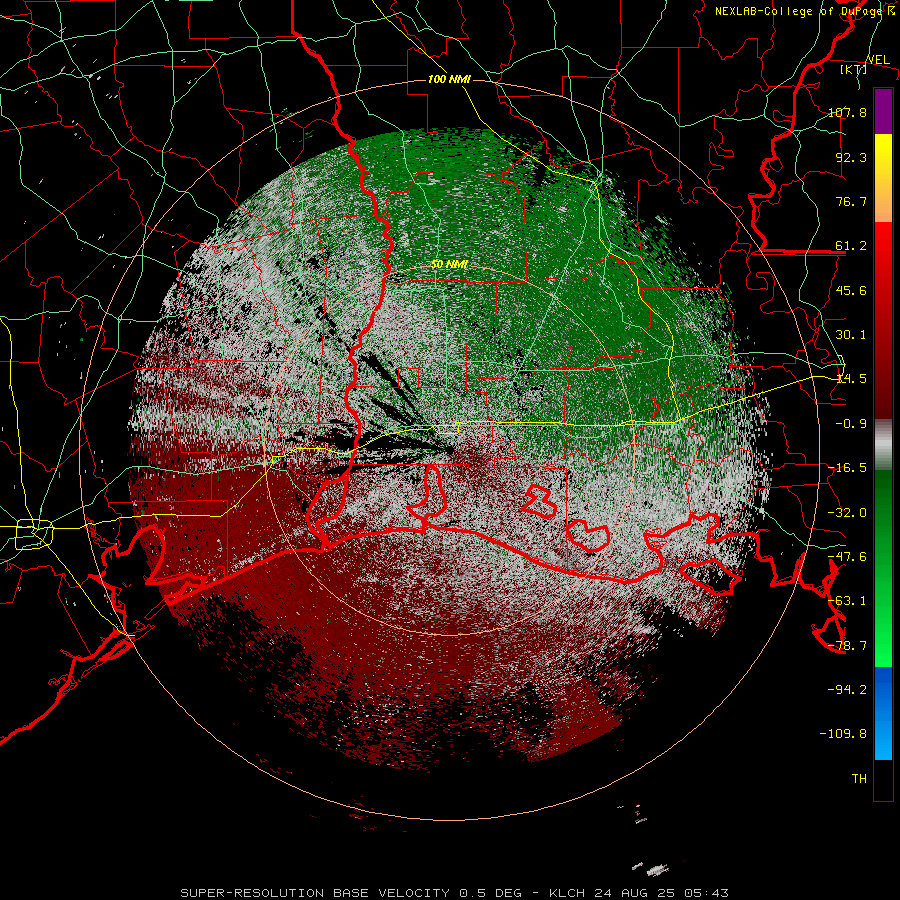Click the 107.8 velocity scale label

click(x=847, y=112)
